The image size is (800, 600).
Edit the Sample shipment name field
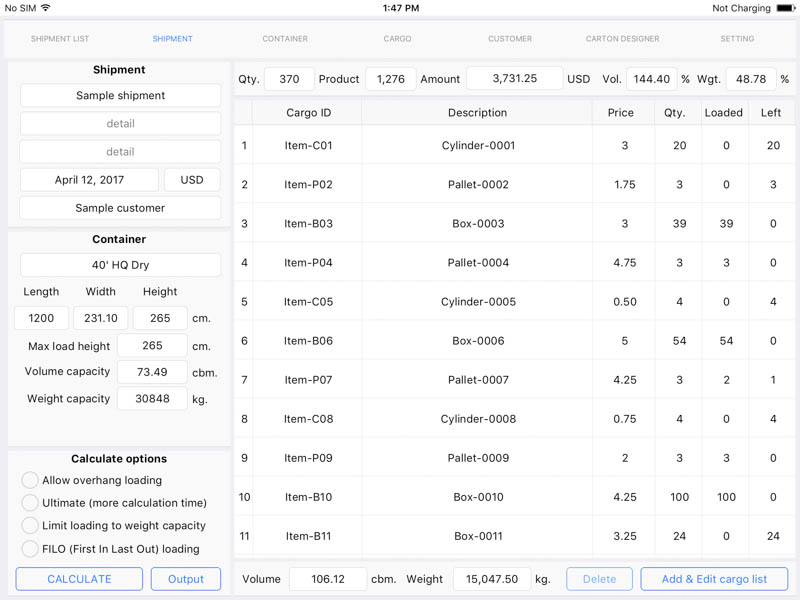pyautogui.click(x=120, y=95)
